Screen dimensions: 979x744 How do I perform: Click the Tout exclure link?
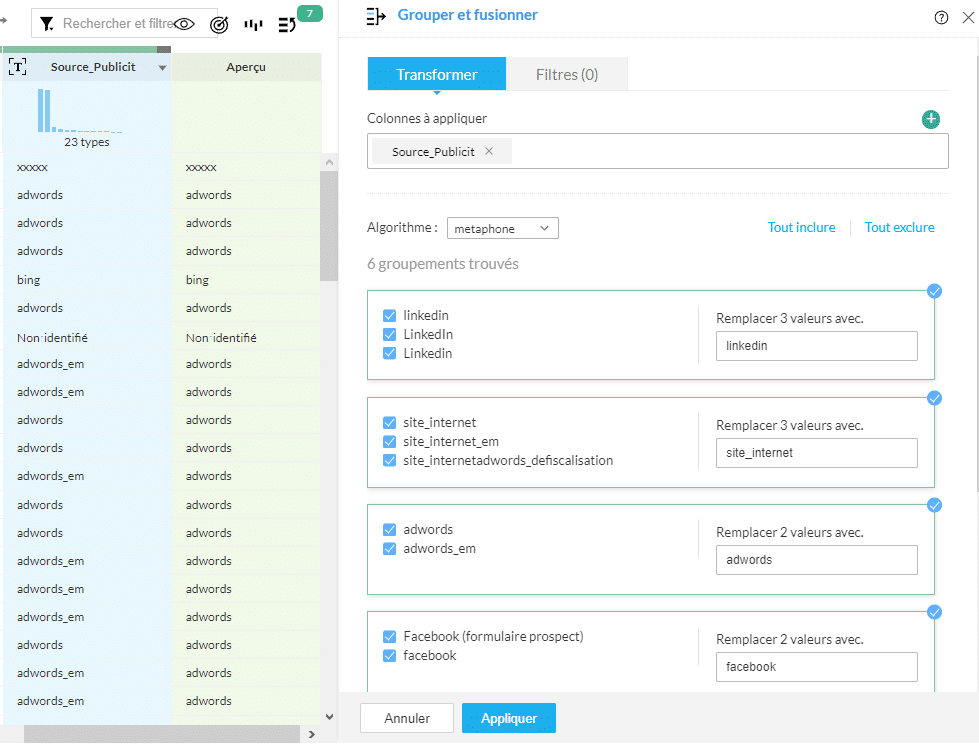(899, 228)
